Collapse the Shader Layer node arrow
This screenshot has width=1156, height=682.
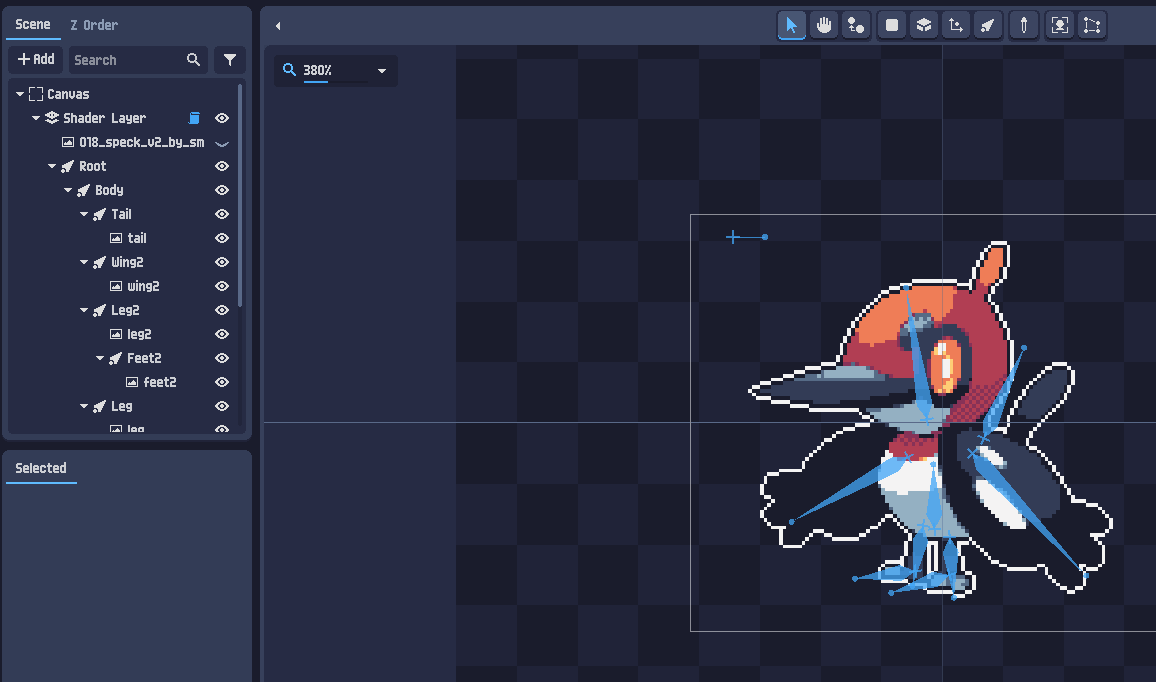tap(35, 118)
